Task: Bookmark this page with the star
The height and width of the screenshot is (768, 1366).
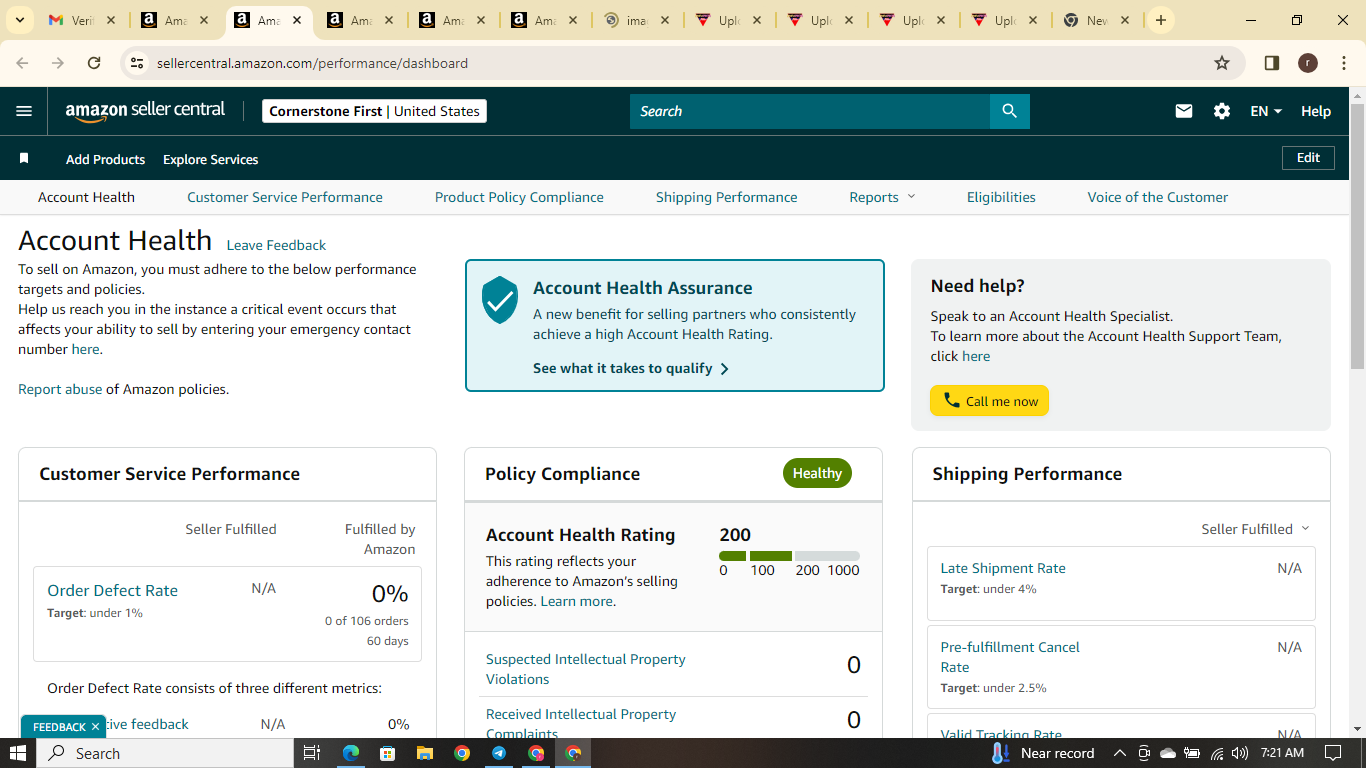Action: point(1222,63)
